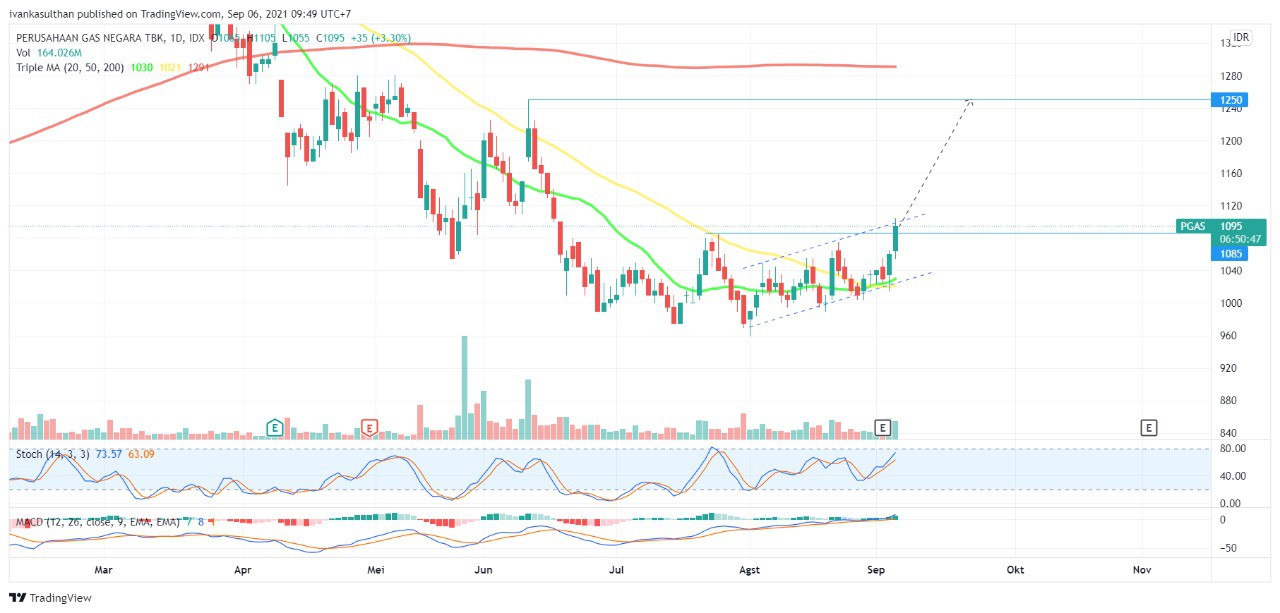Image resolution: width=1280 pixels, height=613 pixels.
Task: Click the TradingView logo at bottom left
Action: 50,598
